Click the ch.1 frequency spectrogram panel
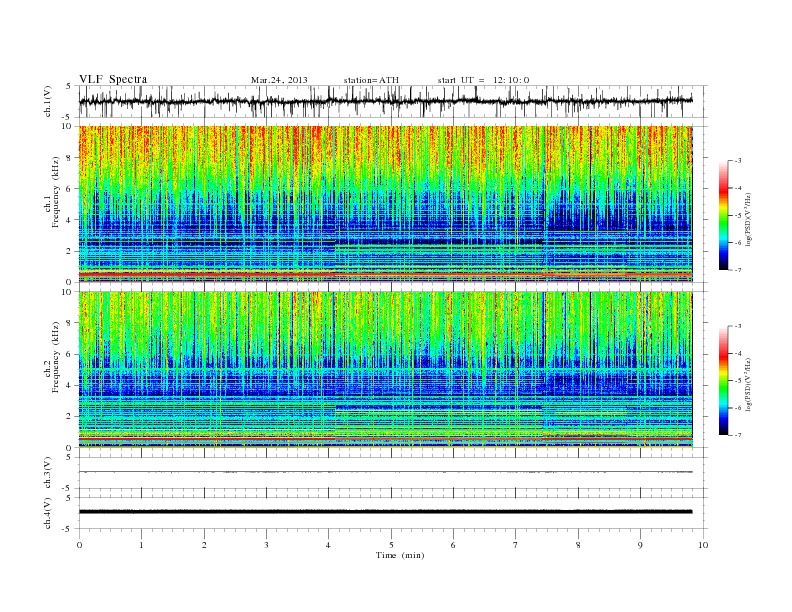Viewport: 792px width, 612px height. click(x=385, y=204)
